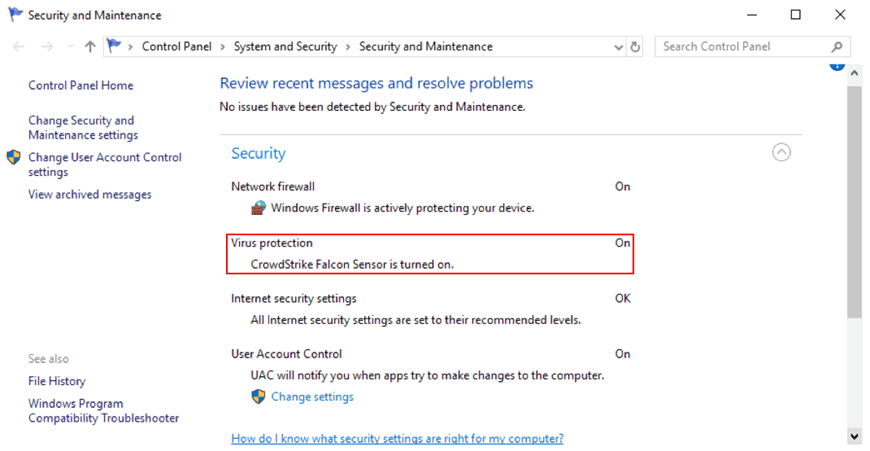Click the shield icon beside Change settings
This screenshot has height=451, width=870.
click(259, 397)
